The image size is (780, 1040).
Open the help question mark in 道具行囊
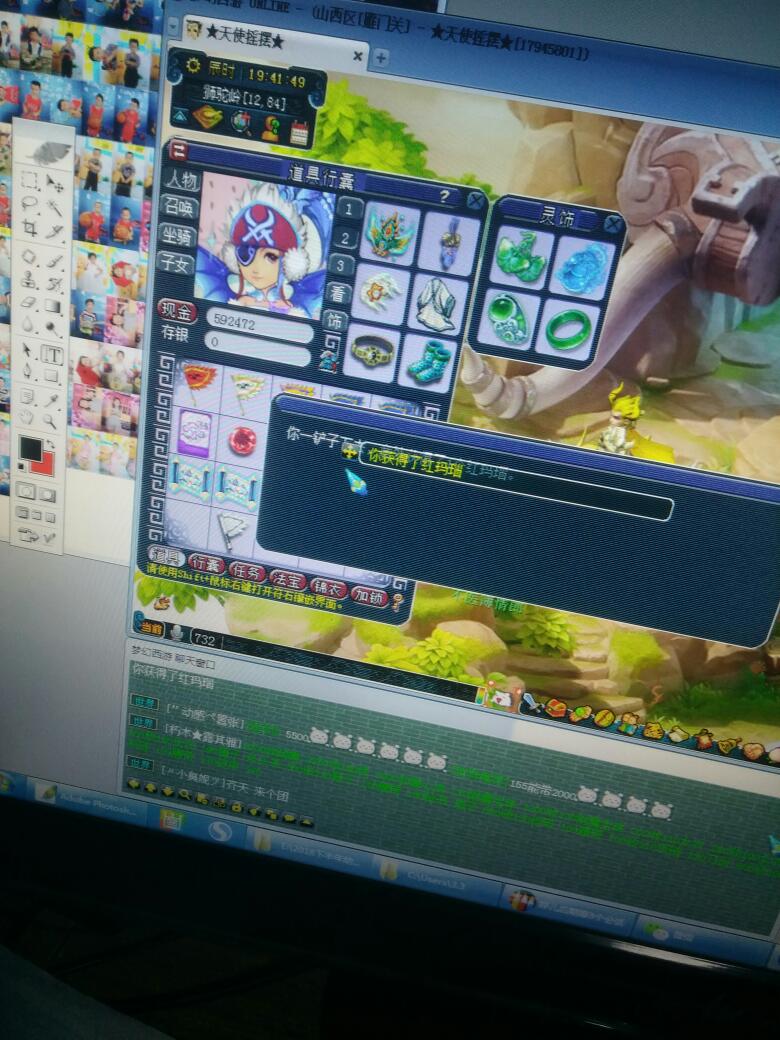pyautogui.click(x=444, y=196)
